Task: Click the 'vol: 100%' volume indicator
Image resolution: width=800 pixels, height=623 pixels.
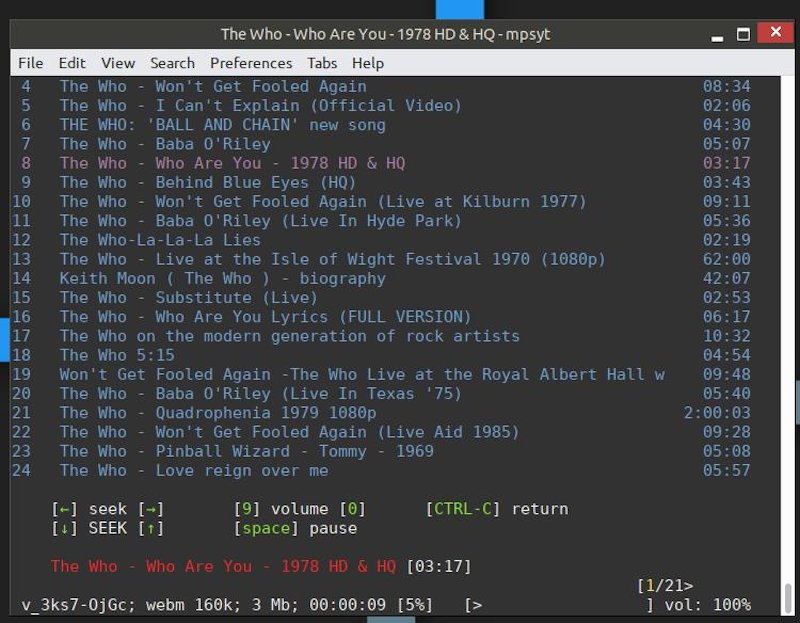Action: pos(707,605)
